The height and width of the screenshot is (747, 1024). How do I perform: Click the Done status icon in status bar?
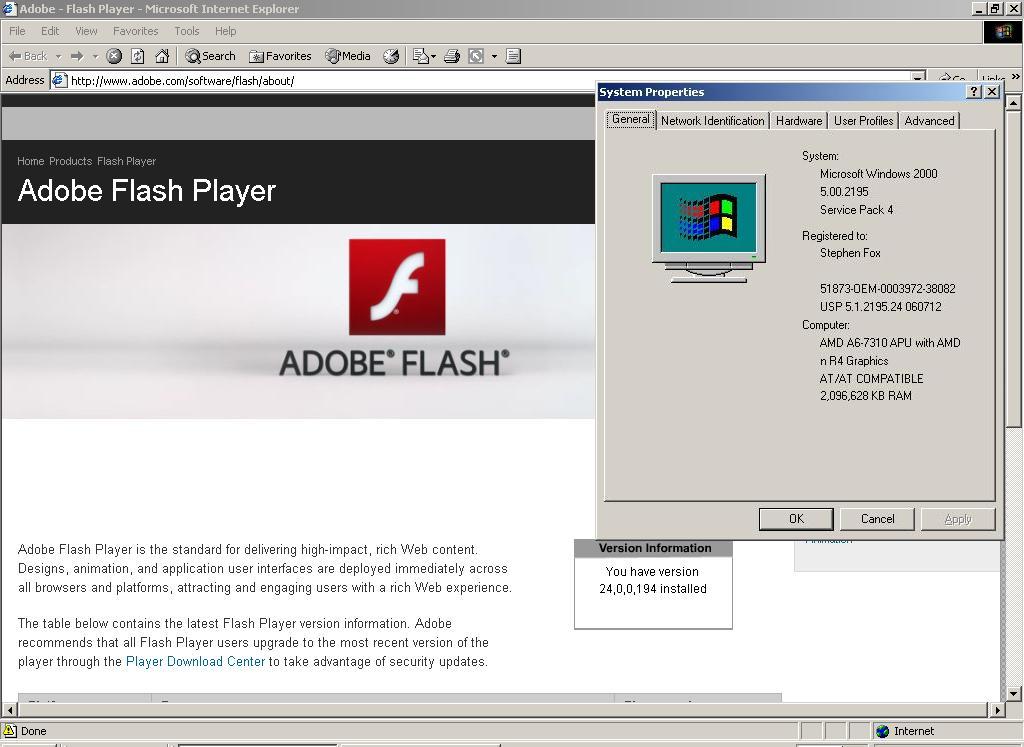point(10,731)
